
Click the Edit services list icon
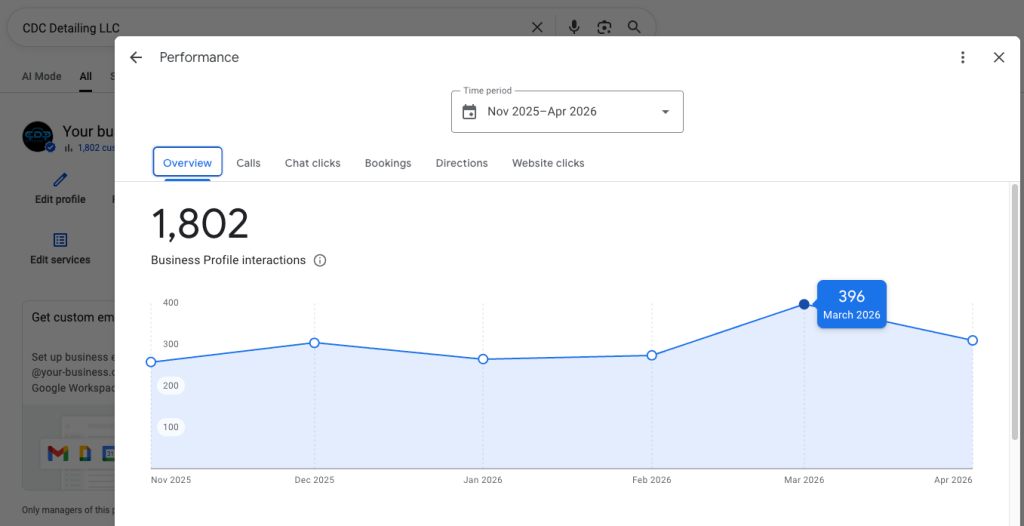coord(60,240)
